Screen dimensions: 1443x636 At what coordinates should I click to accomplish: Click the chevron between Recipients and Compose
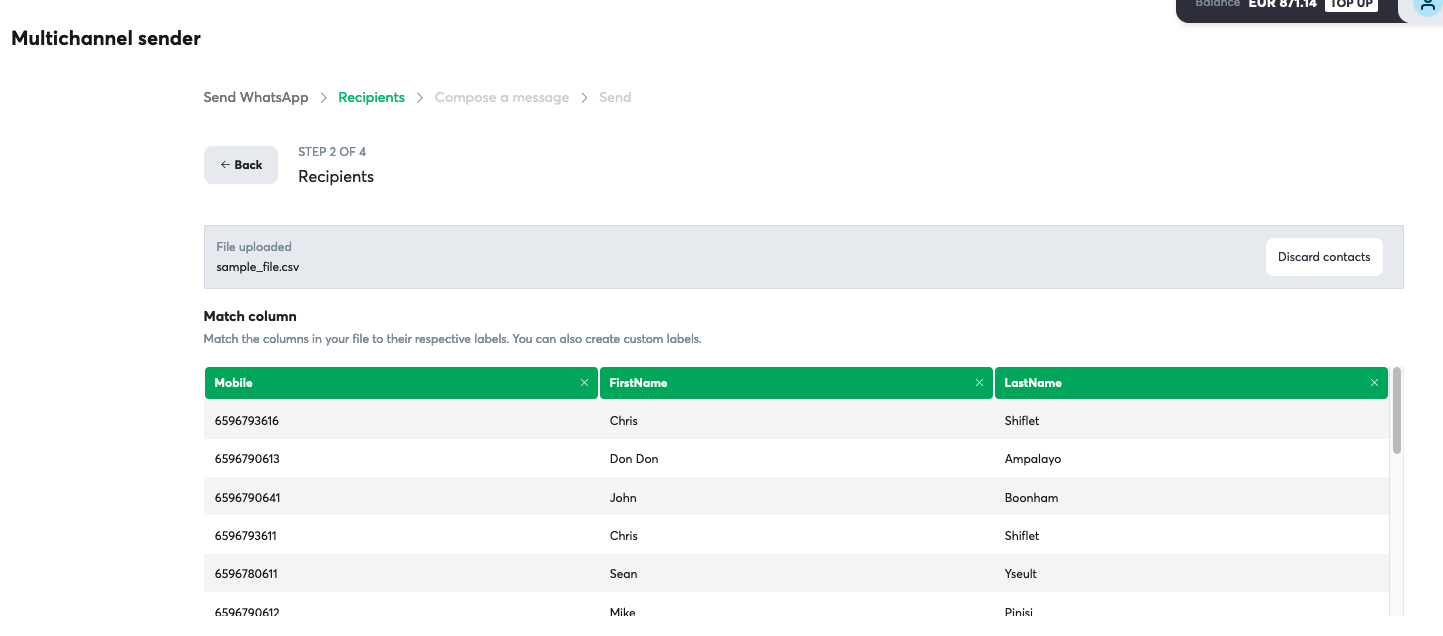tap(419, 97)
